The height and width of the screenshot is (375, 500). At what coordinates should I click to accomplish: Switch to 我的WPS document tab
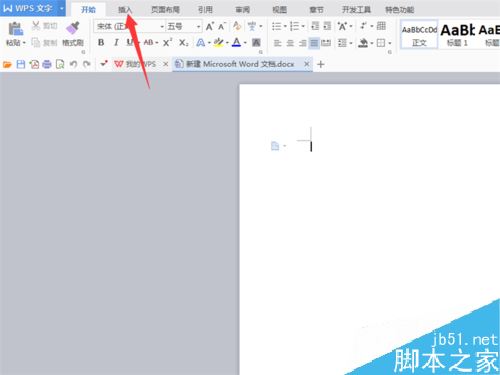135,64
